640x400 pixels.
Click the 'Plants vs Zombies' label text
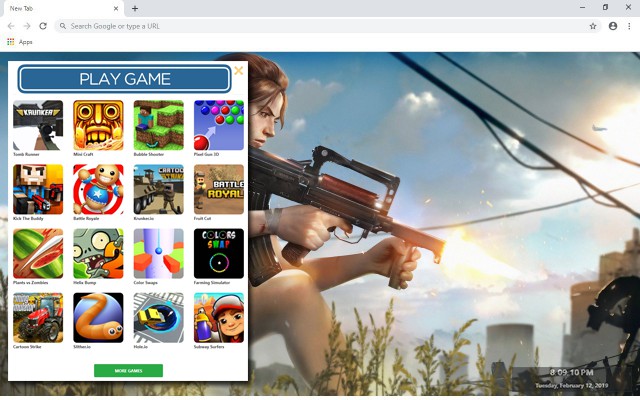(x=31, y=282)
